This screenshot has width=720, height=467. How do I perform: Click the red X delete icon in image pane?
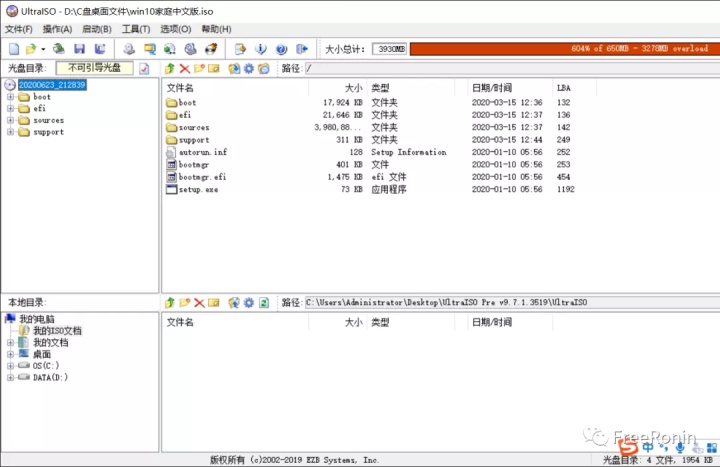point(185,69)
